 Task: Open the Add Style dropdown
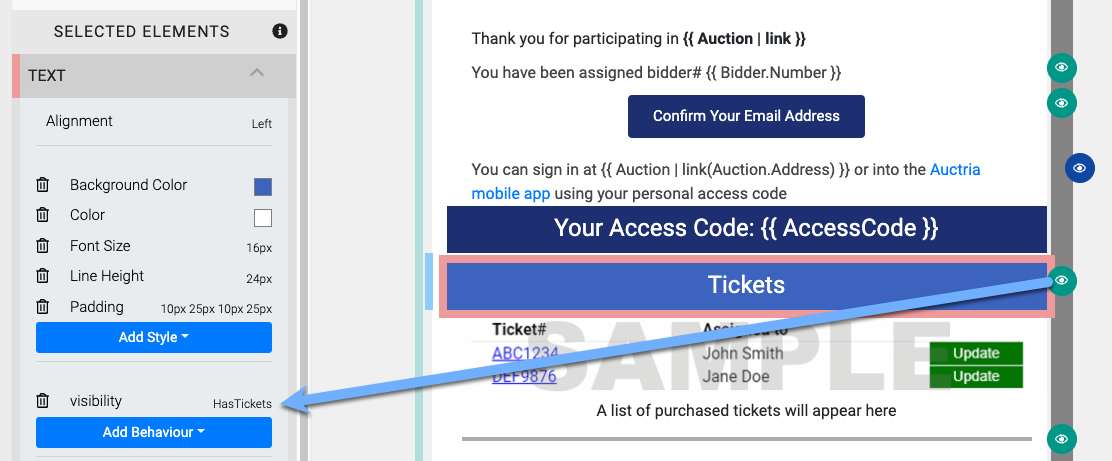pos(154,337)
